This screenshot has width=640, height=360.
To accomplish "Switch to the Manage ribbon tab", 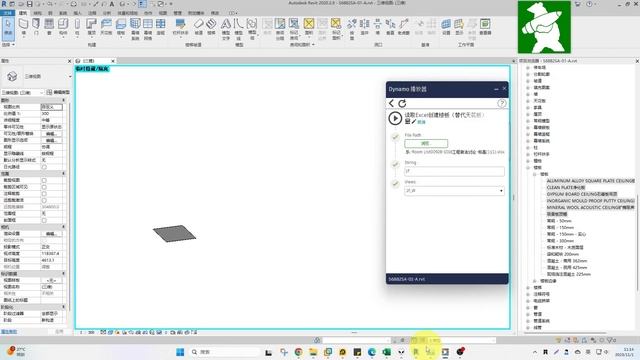I will pos(178,13).
